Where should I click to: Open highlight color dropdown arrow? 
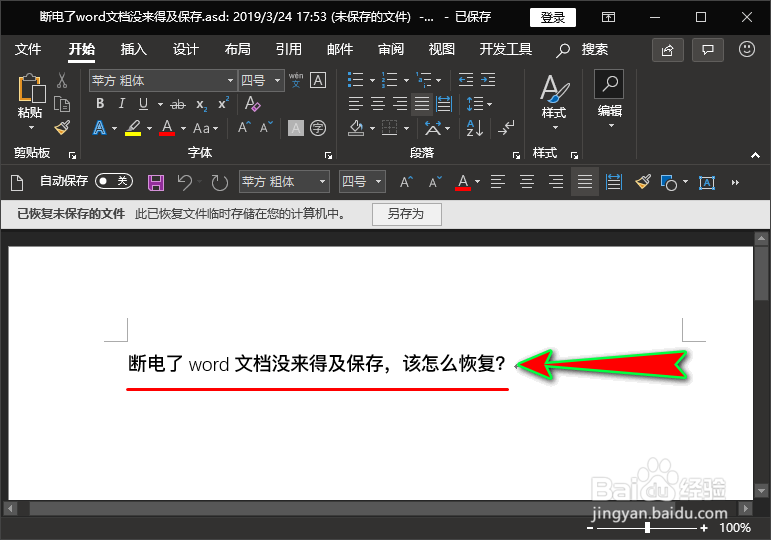[149, 129]
